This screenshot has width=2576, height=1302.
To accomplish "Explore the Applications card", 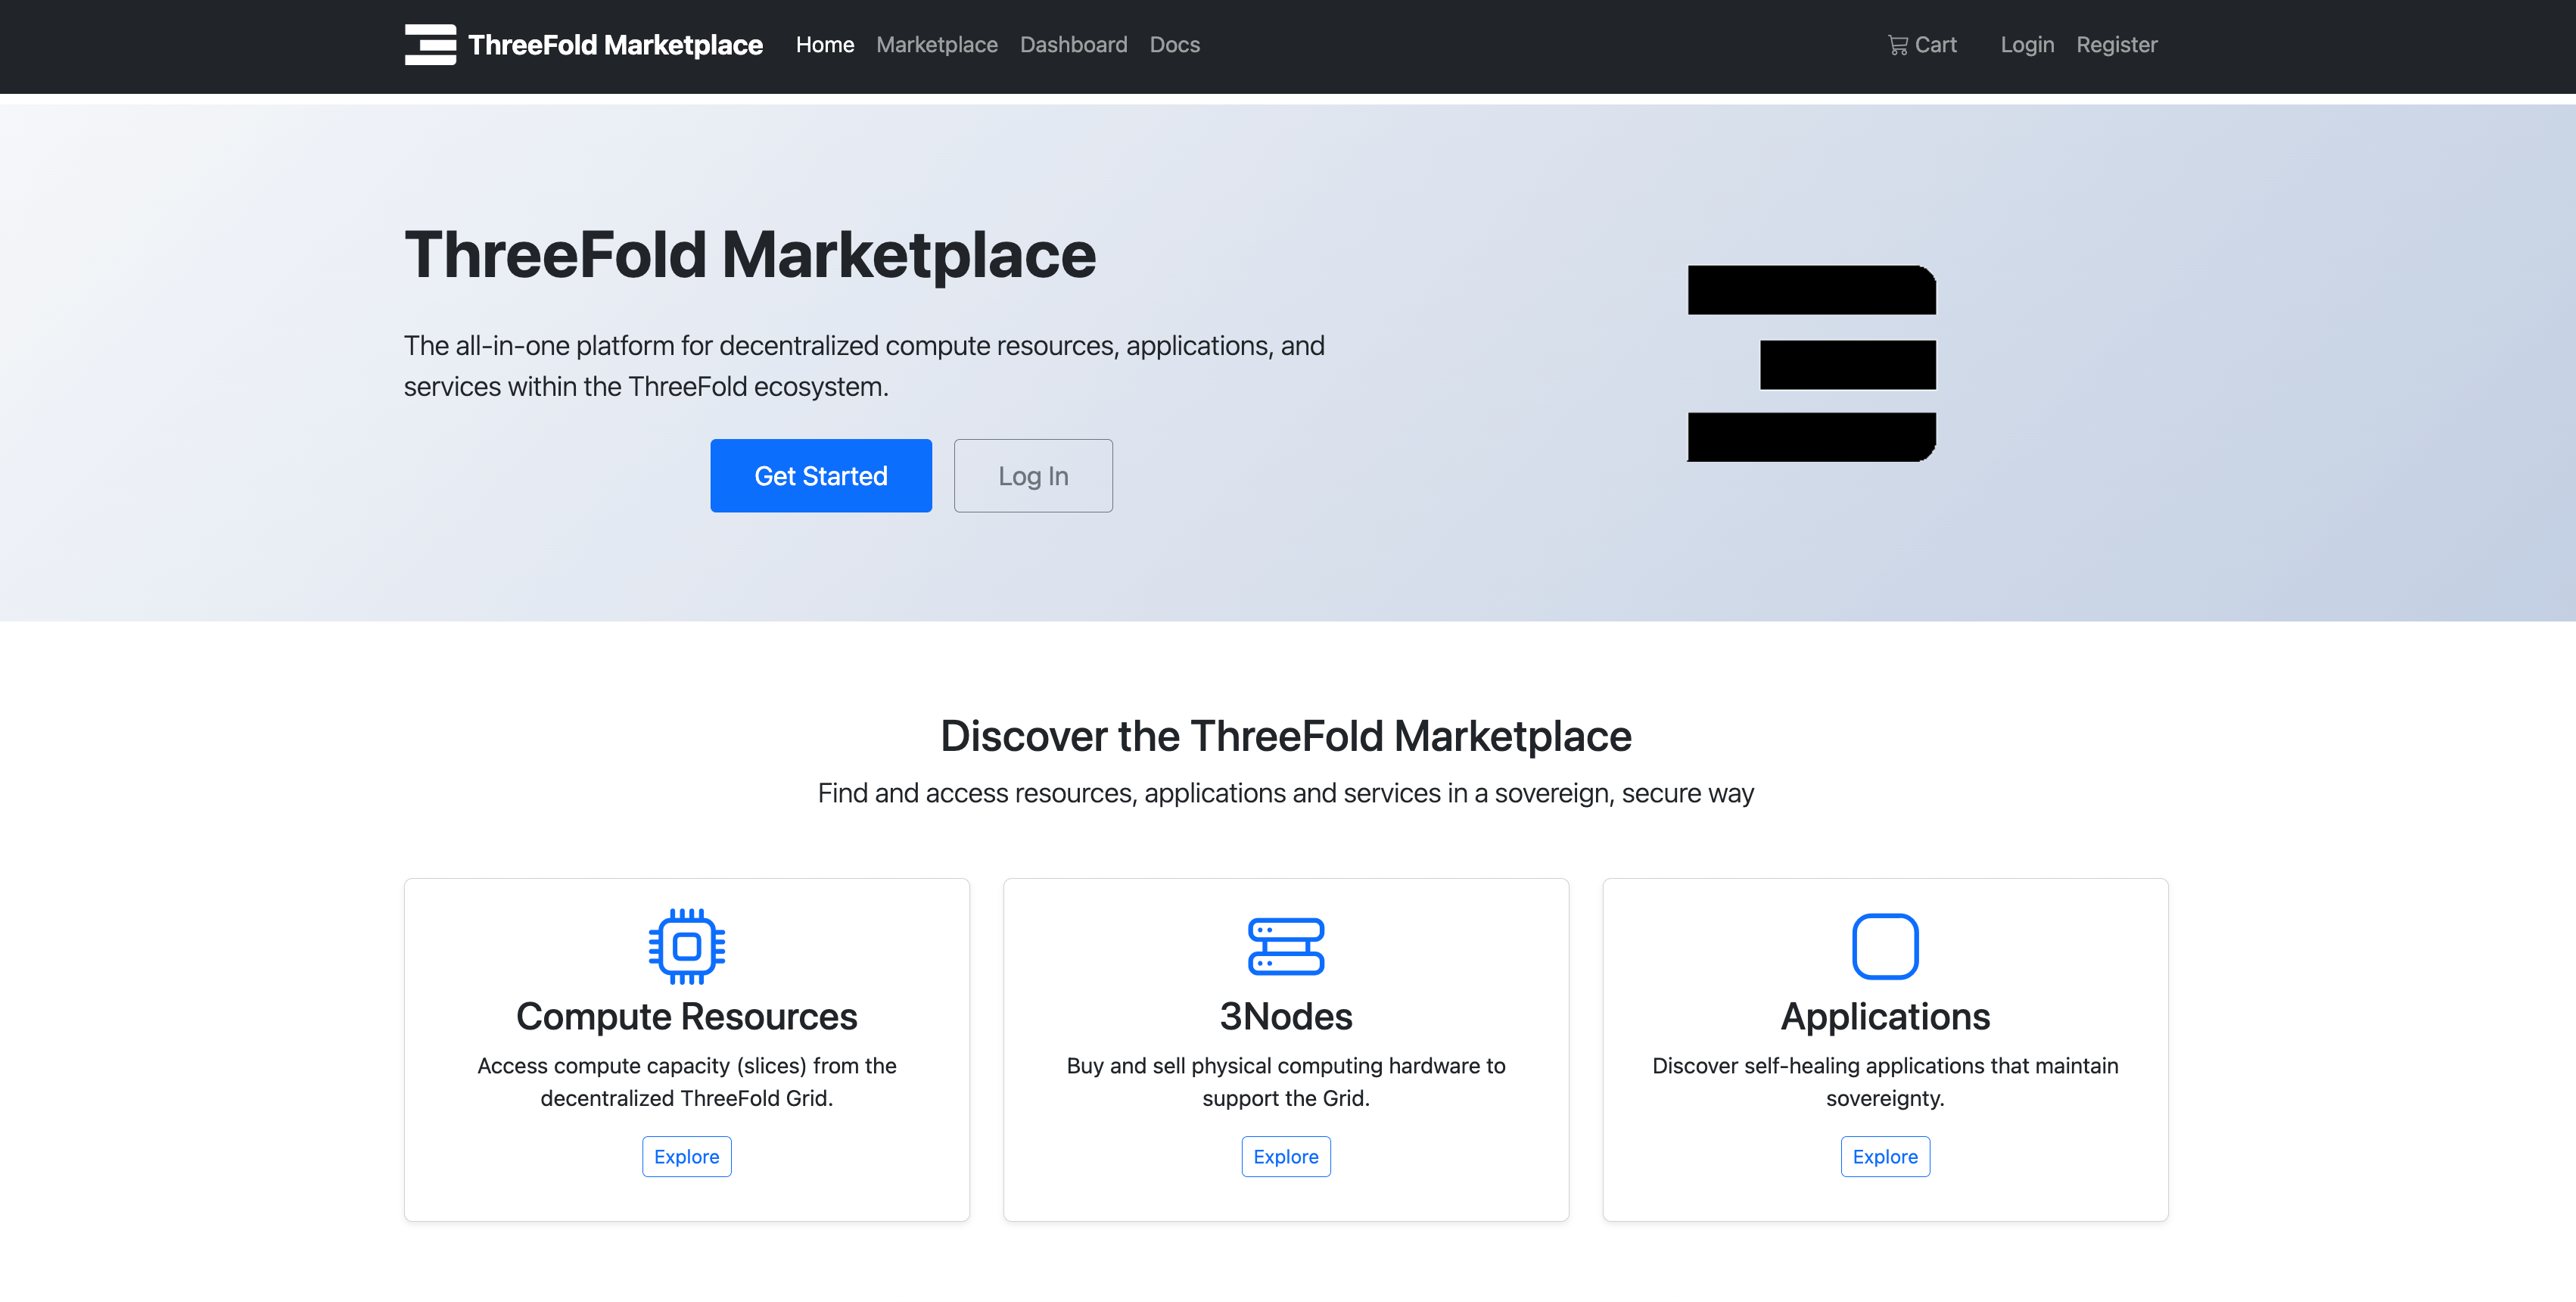I will click(1884, 1156).
